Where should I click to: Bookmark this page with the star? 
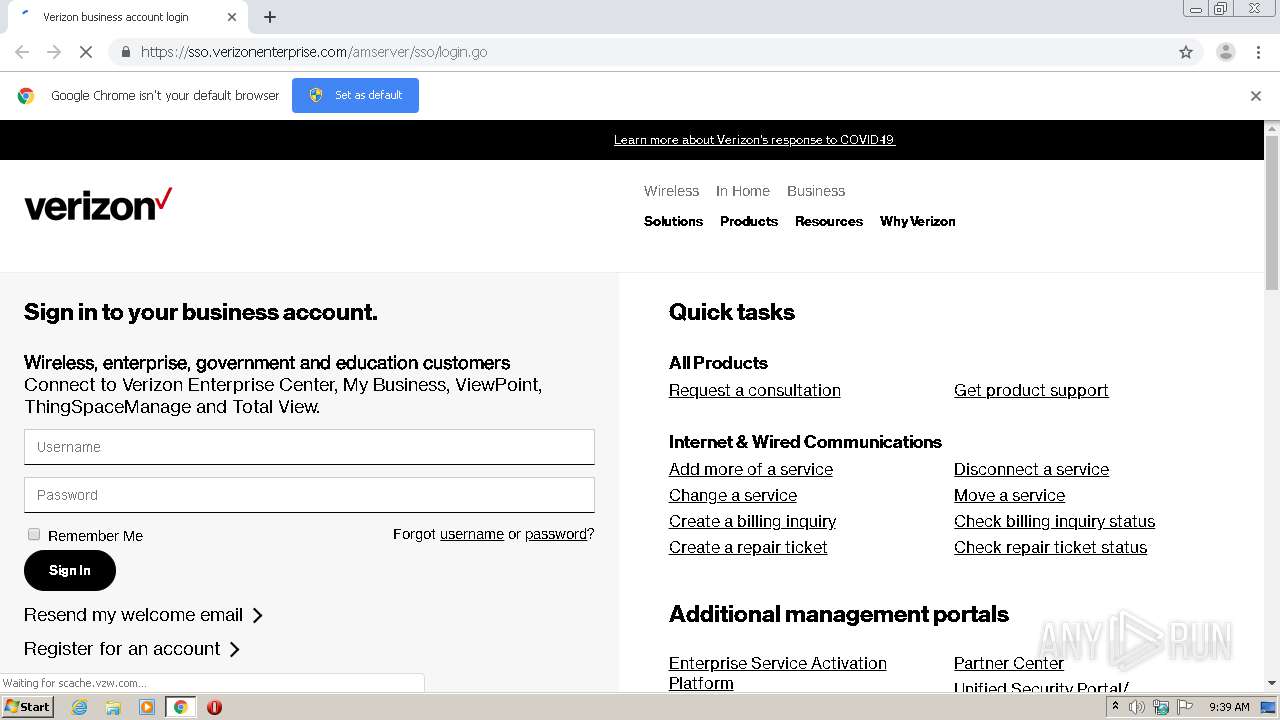(1186, 52)
